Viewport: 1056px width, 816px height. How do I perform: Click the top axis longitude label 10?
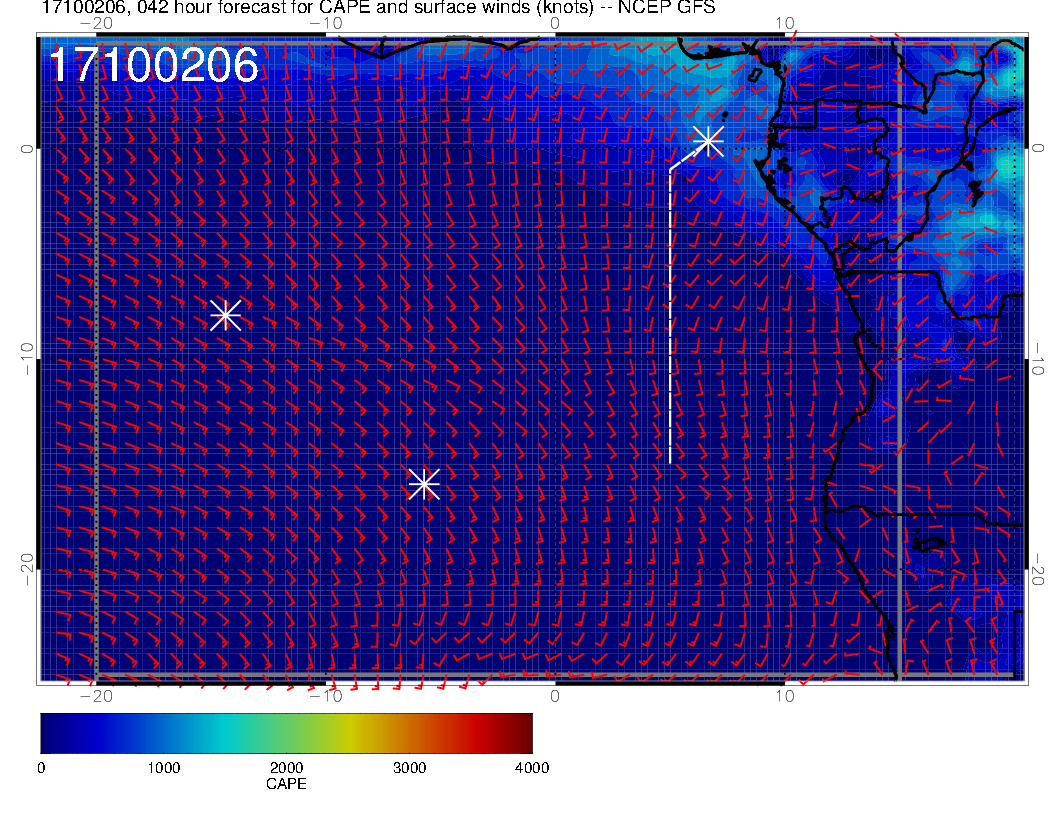tap(785, 24)
